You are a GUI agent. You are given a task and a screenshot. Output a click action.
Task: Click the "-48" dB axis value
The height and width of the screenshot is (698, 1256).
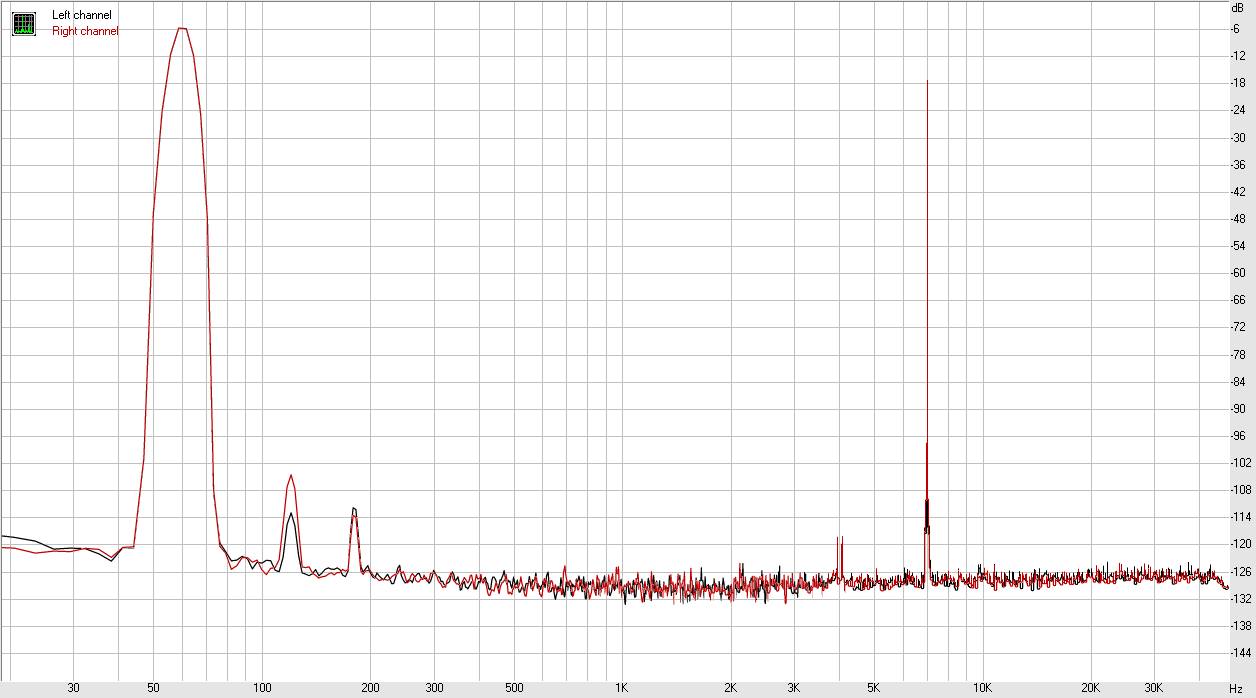(x=1238, y=219)
